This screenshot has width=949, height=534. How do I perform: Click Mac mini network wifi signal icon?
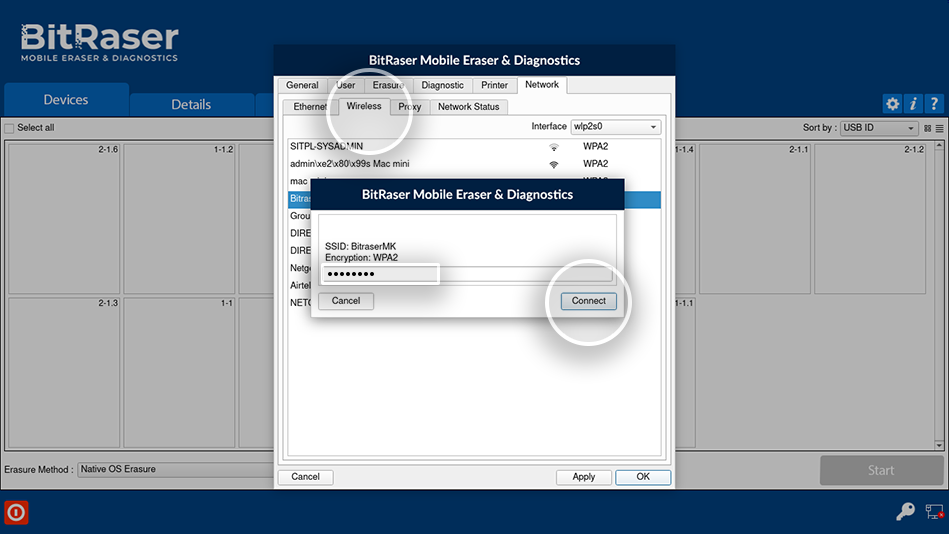(553, 164)
